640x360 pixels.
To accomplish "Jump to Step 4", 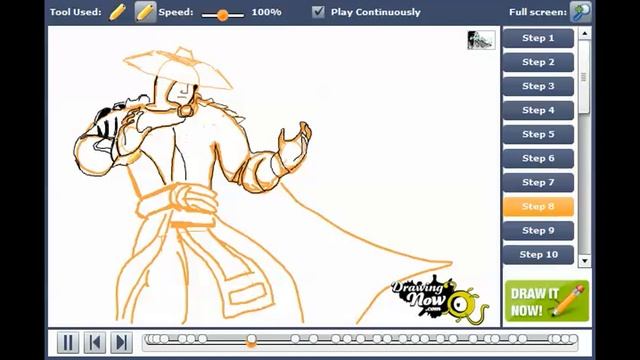I will click(x=538, y=110).
